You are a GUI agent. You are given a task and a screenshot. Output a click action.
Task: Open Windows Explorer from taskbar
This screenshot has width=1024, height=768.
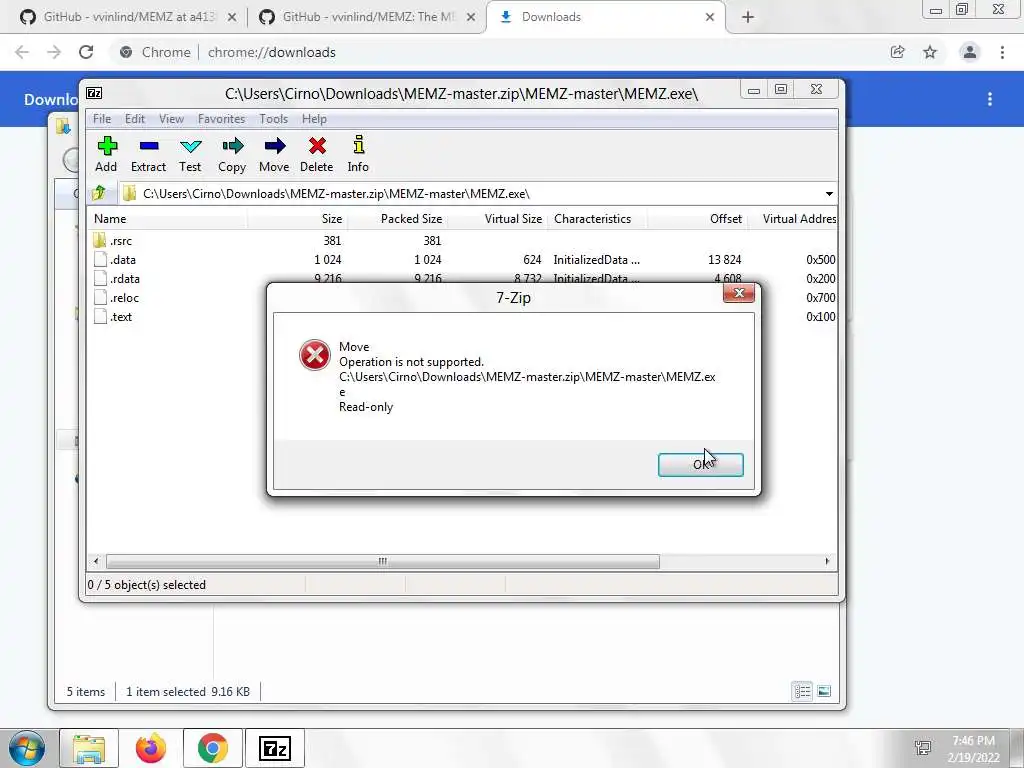tap(89, 748)
